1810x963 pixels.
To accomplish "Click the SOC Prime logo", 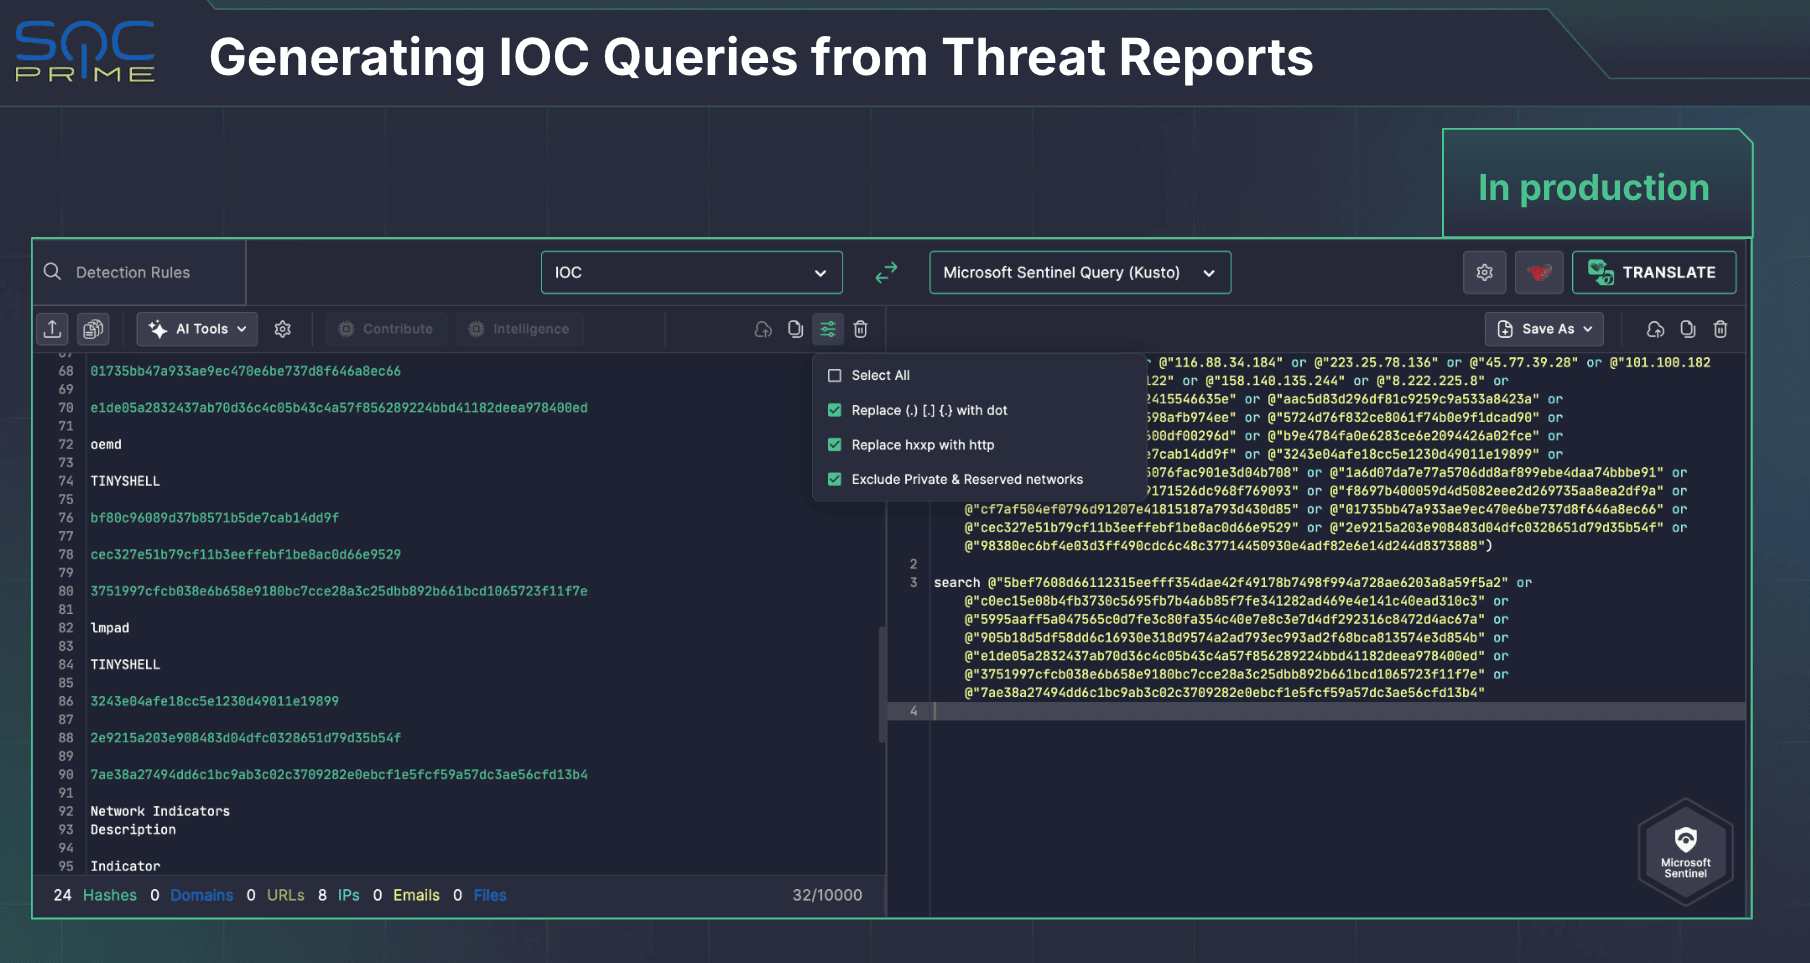I will (85, 51).
